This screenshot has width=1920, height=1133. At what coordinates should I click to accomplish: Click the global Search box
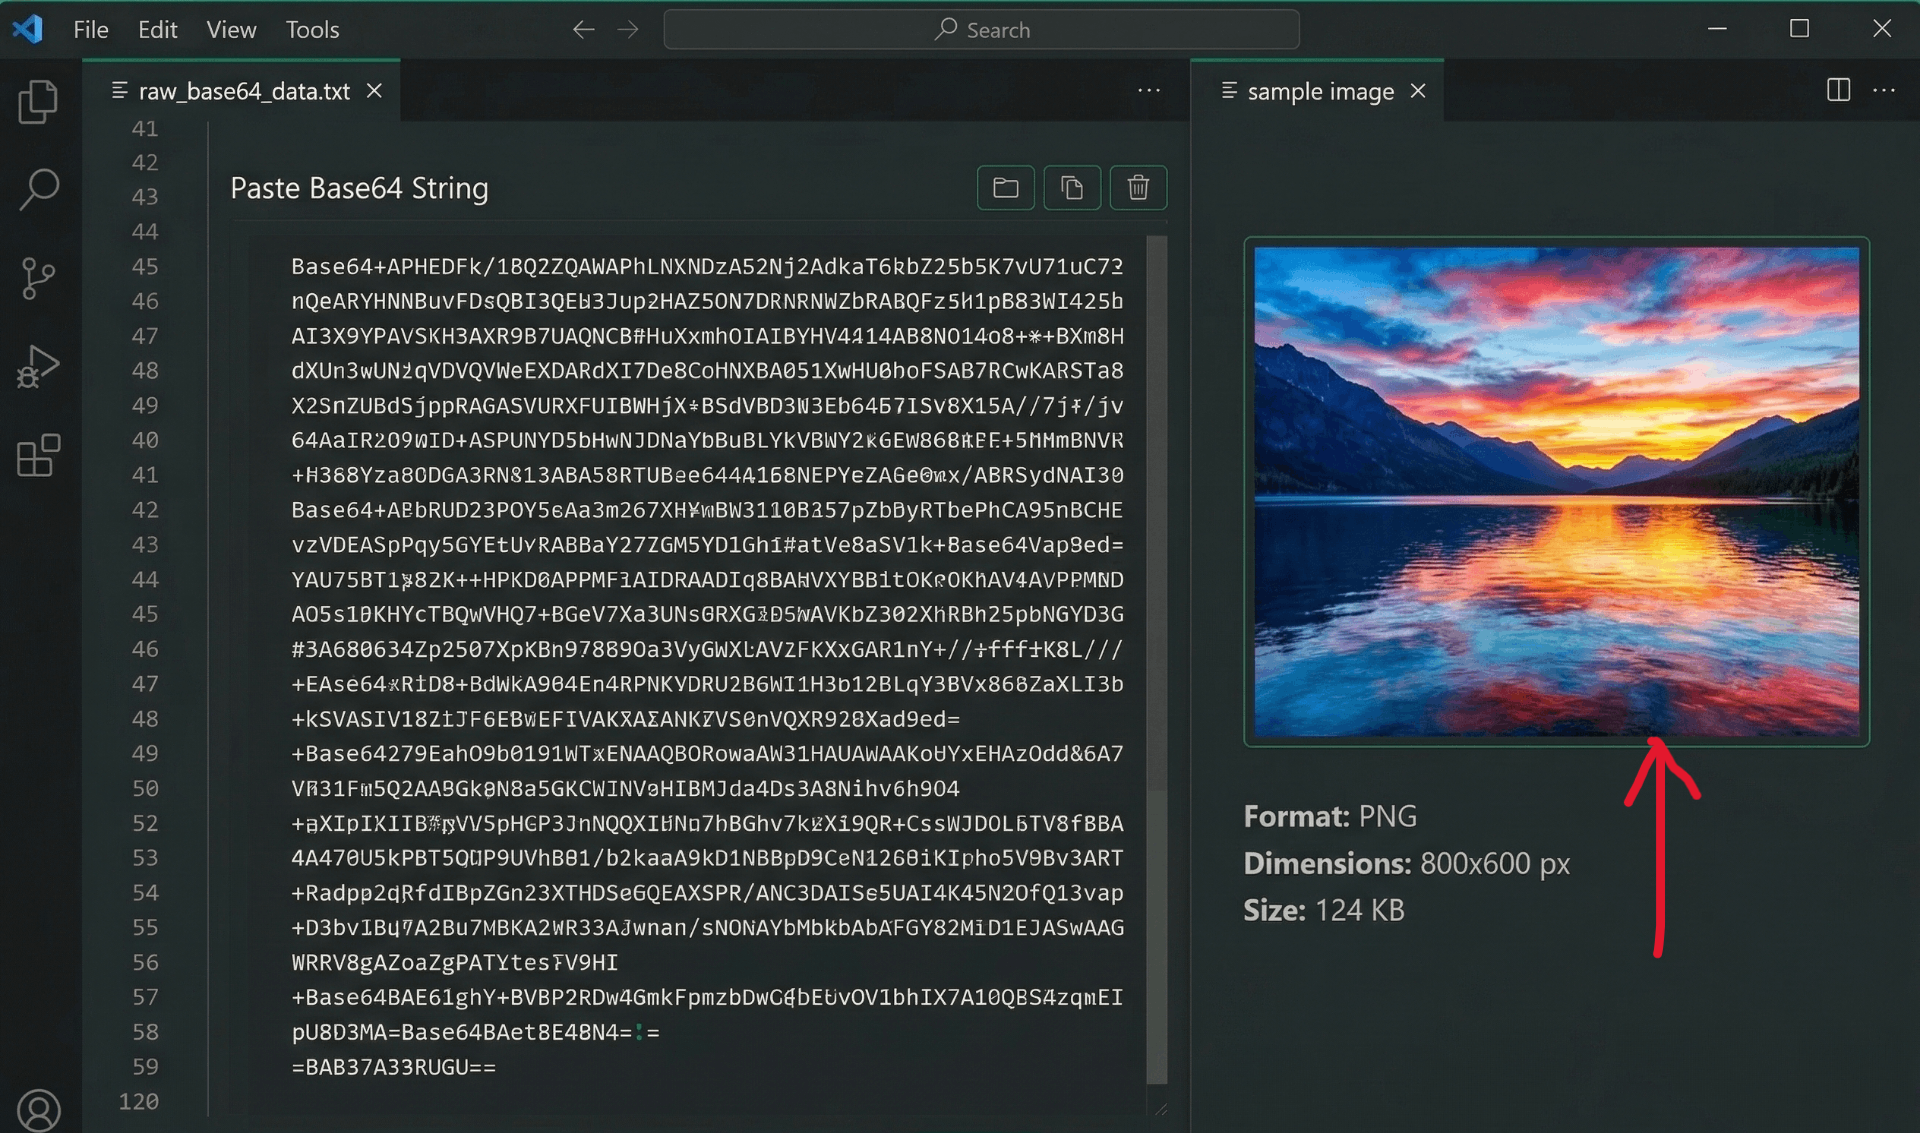tap(981, 29)
